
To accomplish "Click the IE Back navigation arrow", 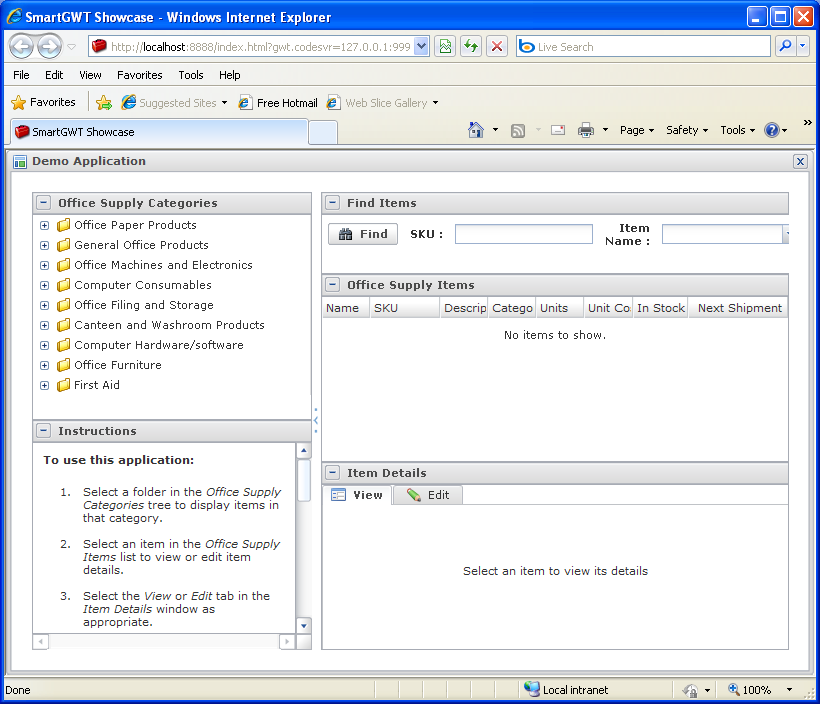I will coord(21,47).
